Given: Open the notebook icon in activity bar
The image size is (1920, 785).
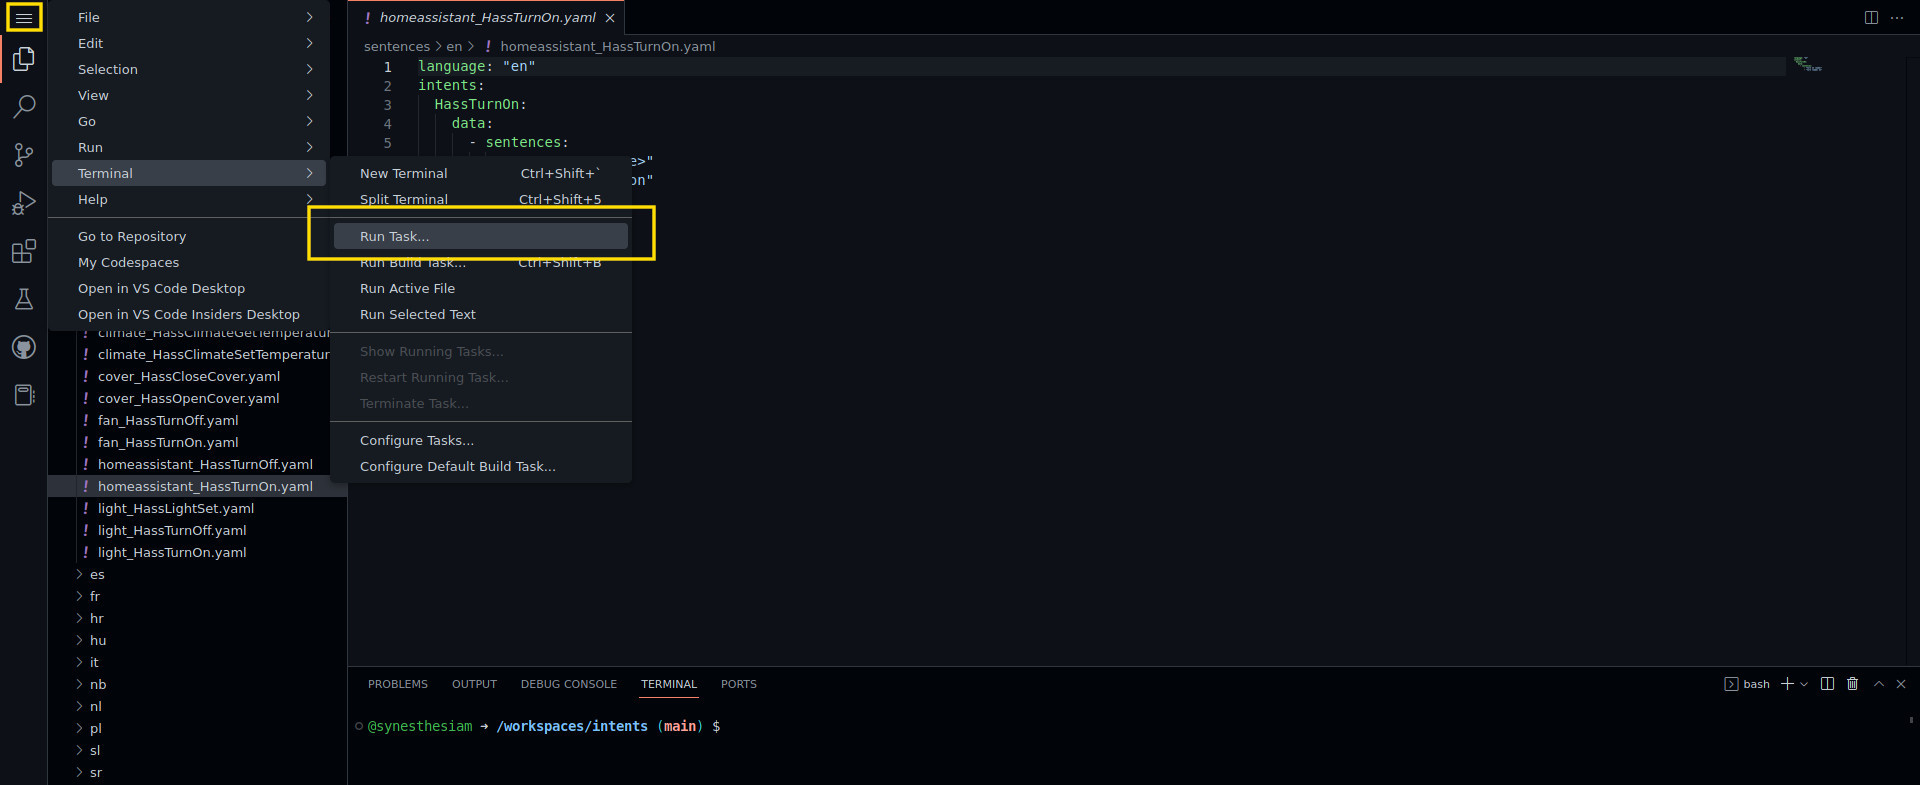Looking at the screenshot, I should coord(24,395).
